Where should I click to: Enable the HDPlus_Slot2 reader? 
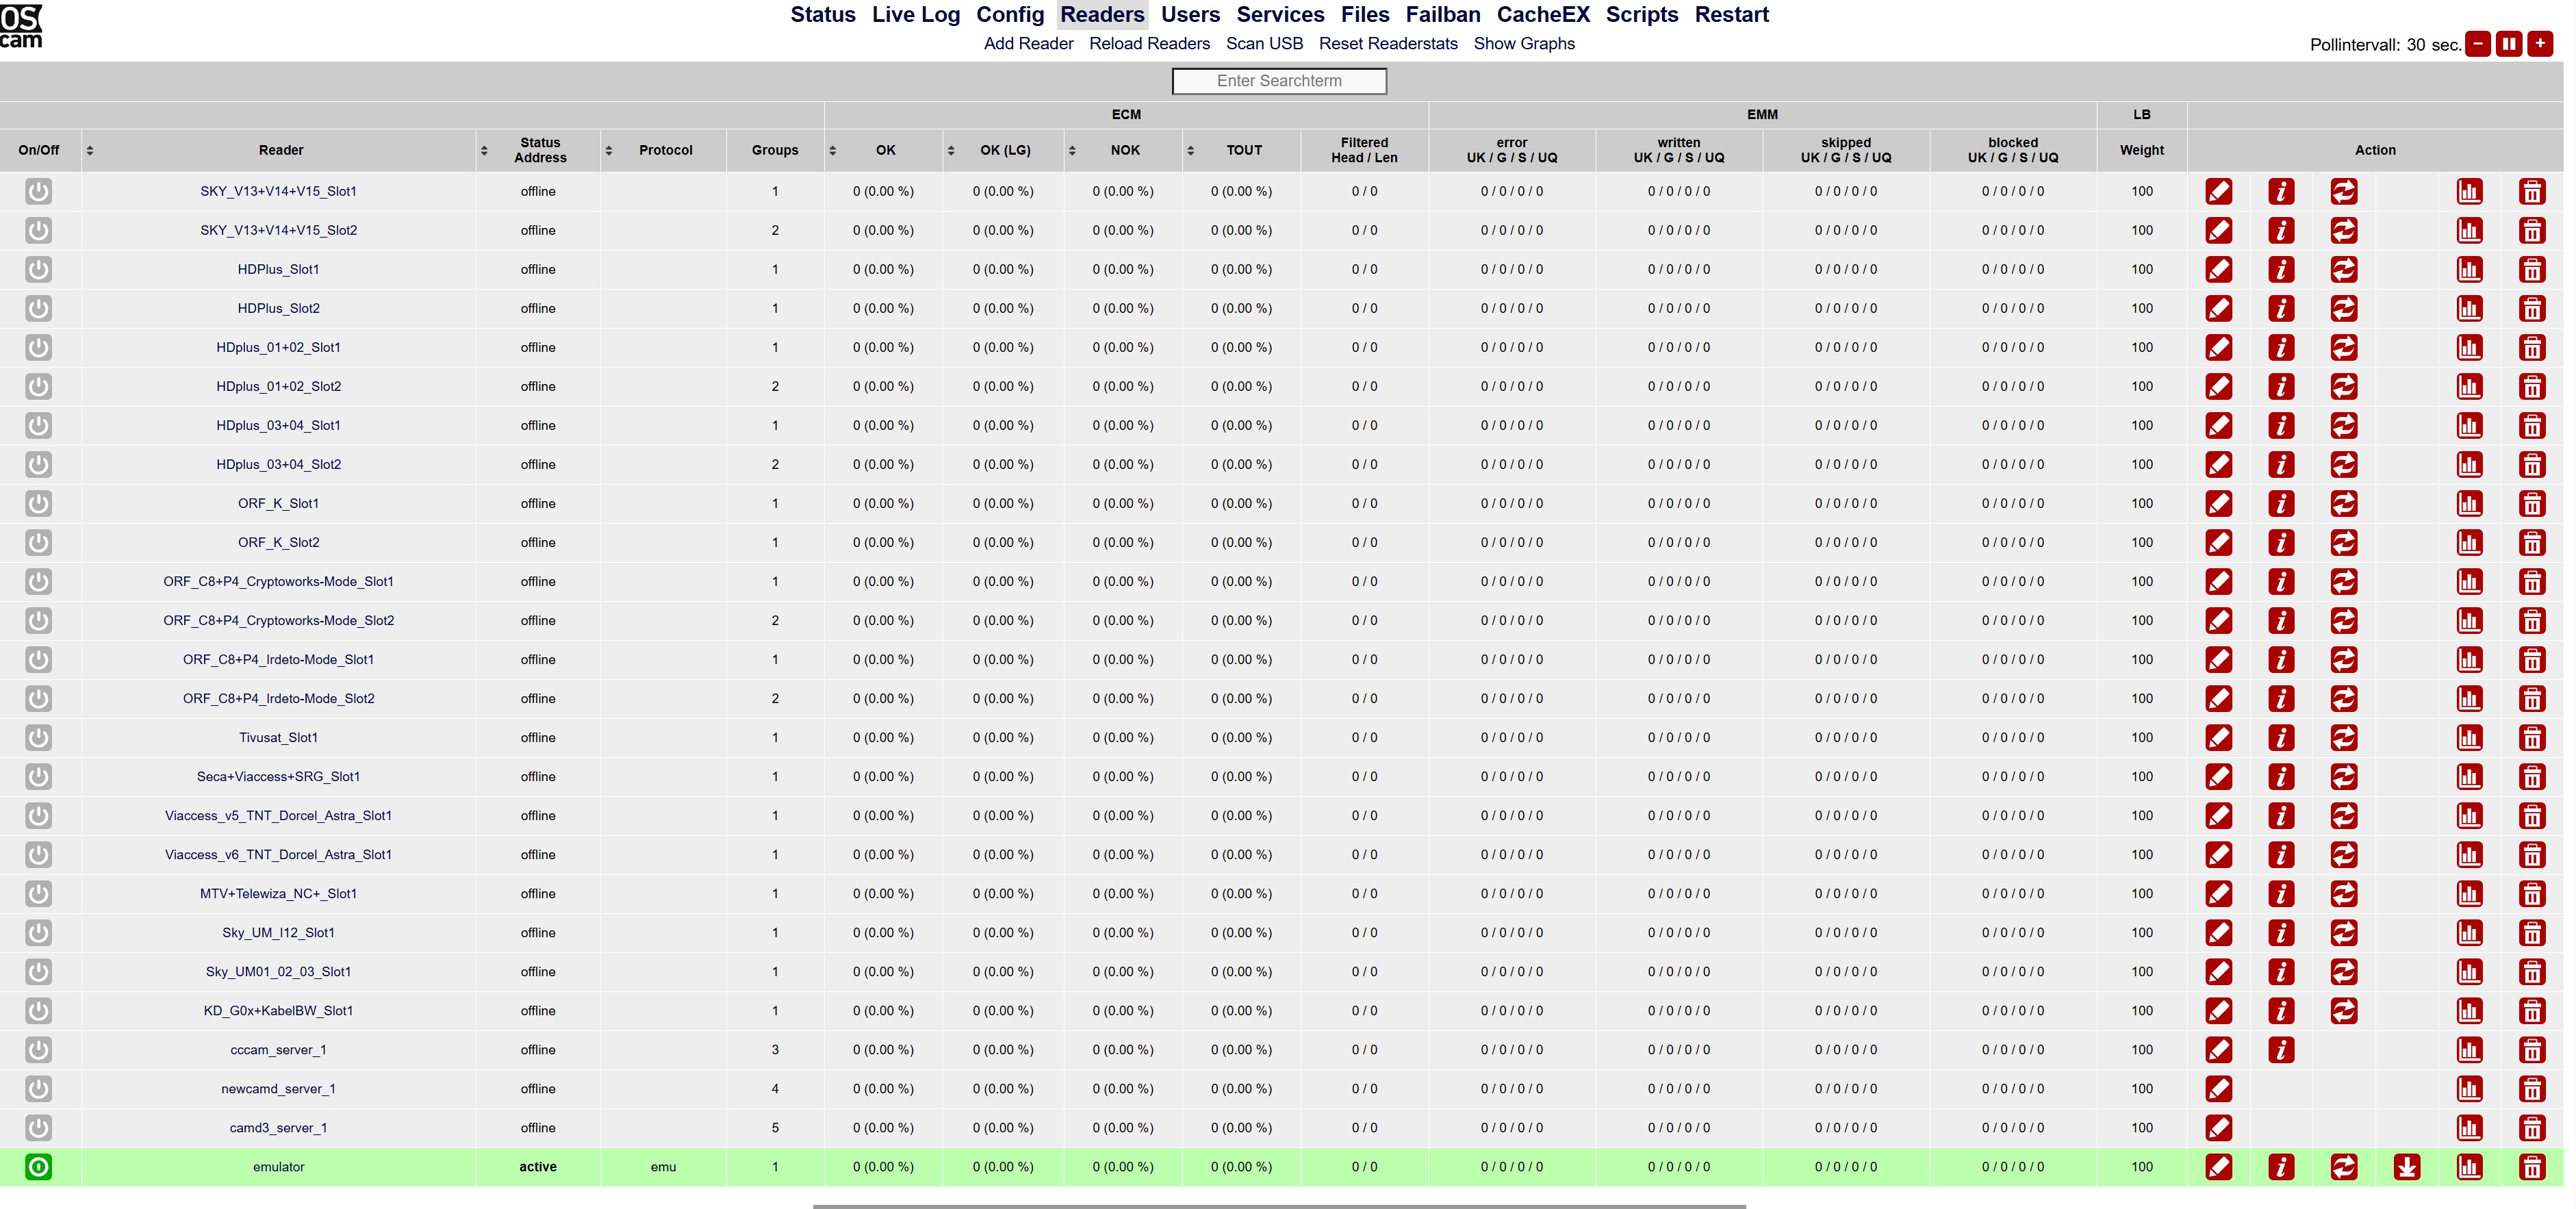click(38, 308)
